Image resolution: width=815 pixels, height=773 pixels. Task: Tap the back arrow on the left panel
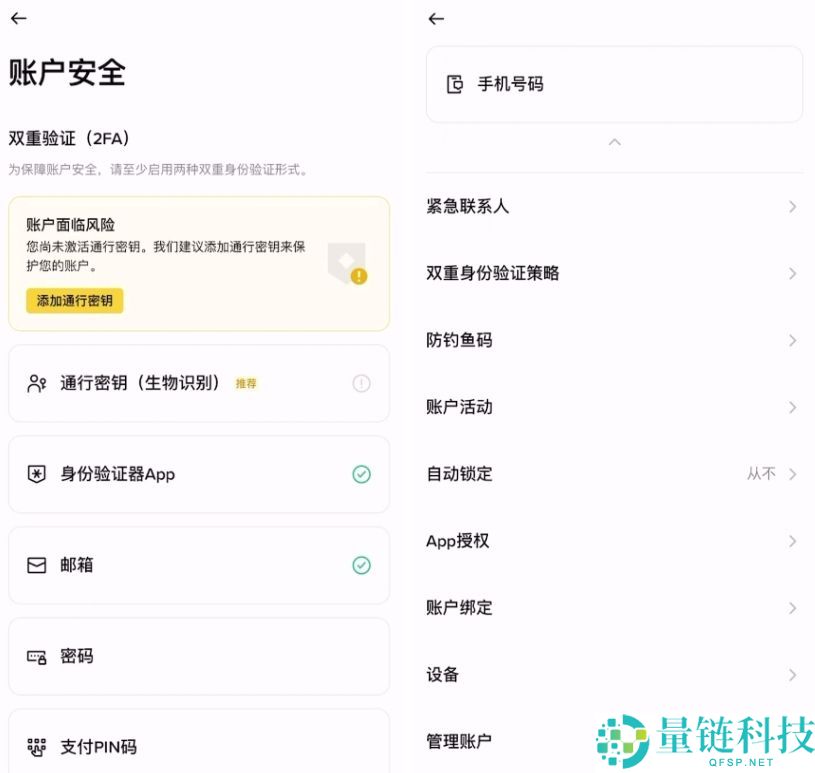[x=18, y=18]
